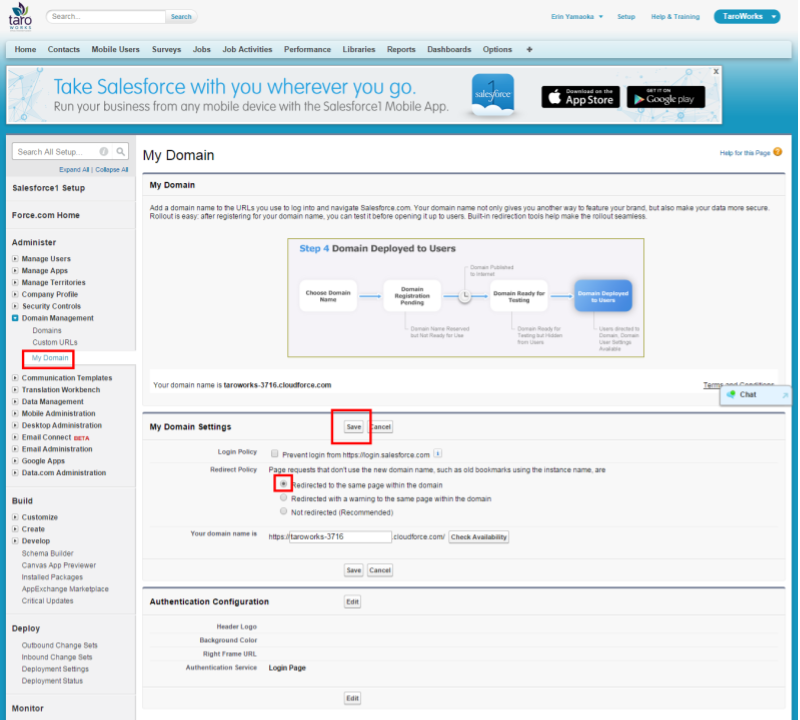Pop out the Chat window arrow
Screen dimensions: 800x720
(785, 395)
